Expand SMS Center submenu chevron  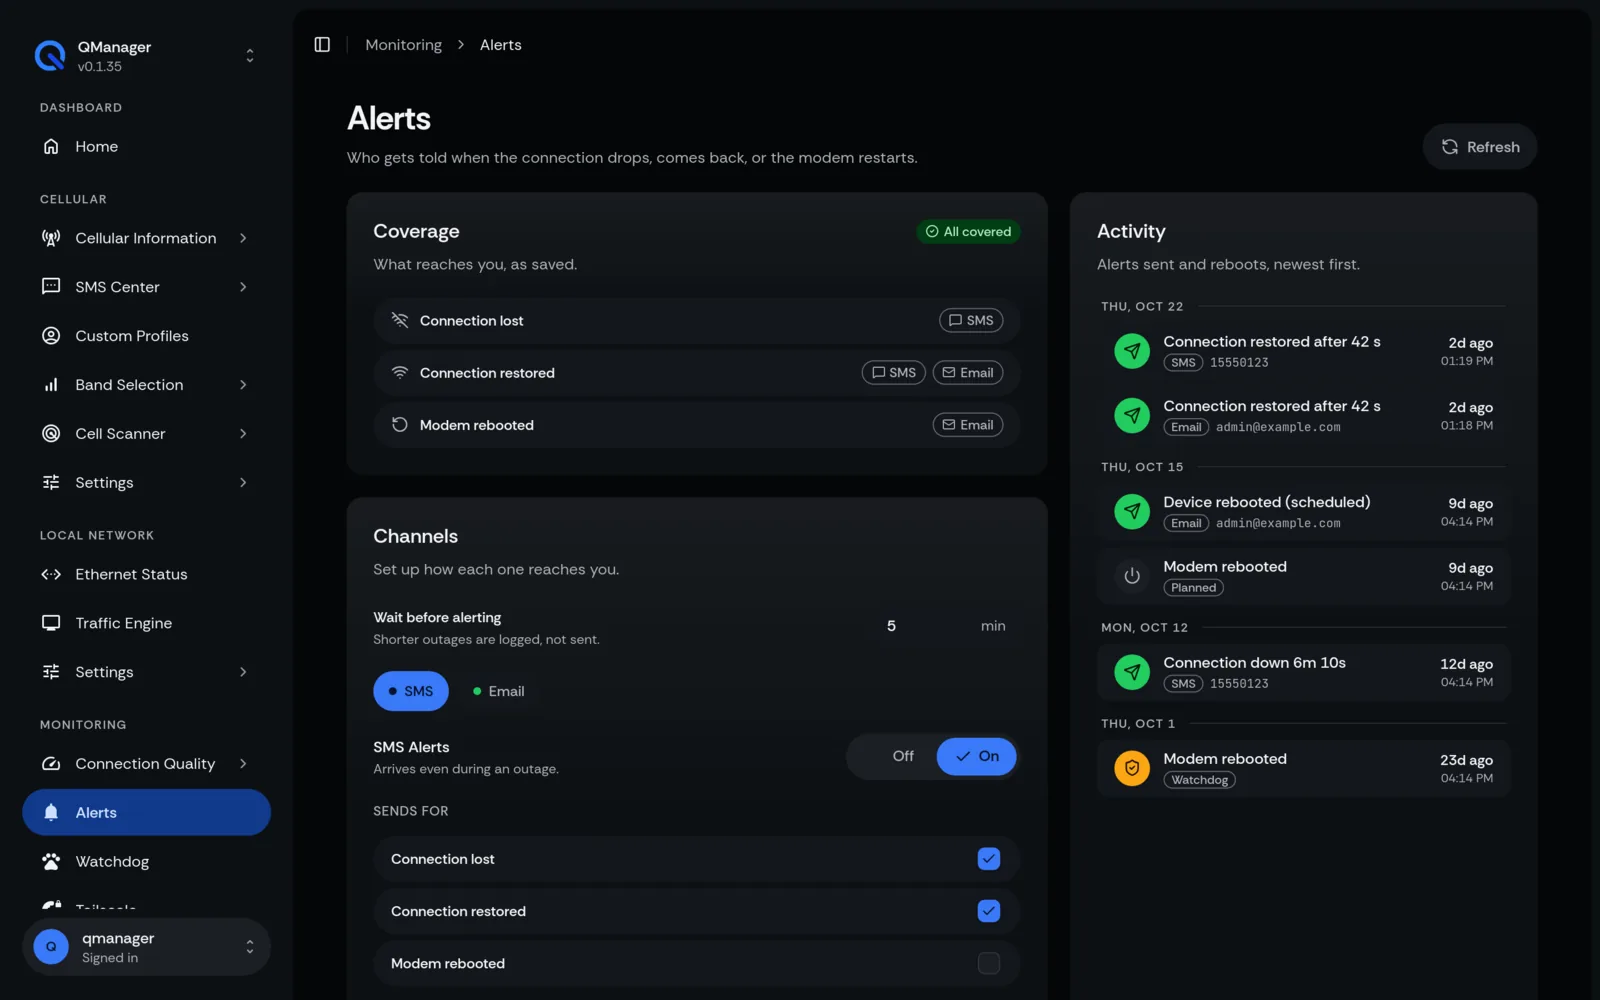[x=243, y=287]
